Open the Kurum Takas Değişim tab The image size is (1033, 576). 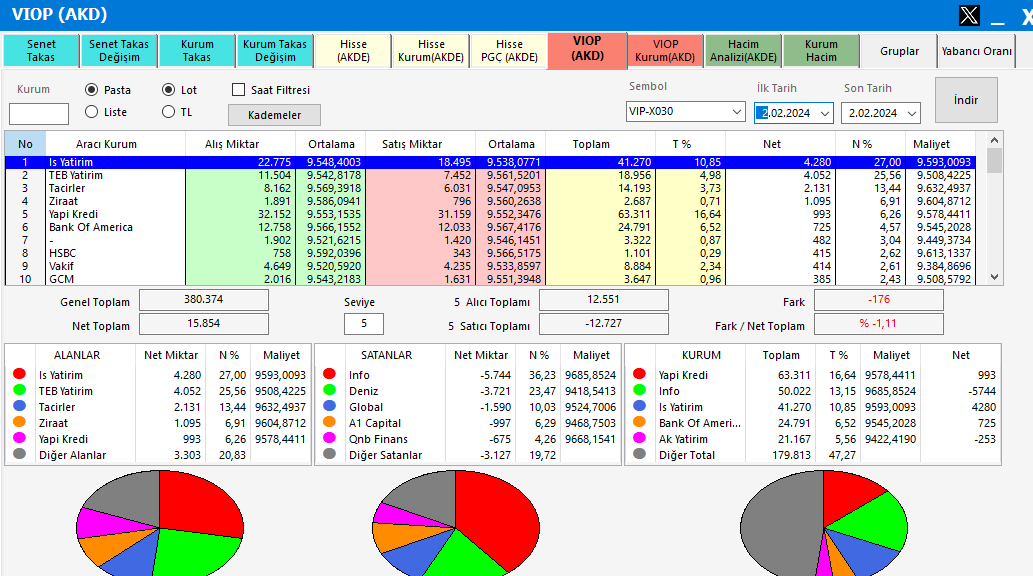point(275,51)
